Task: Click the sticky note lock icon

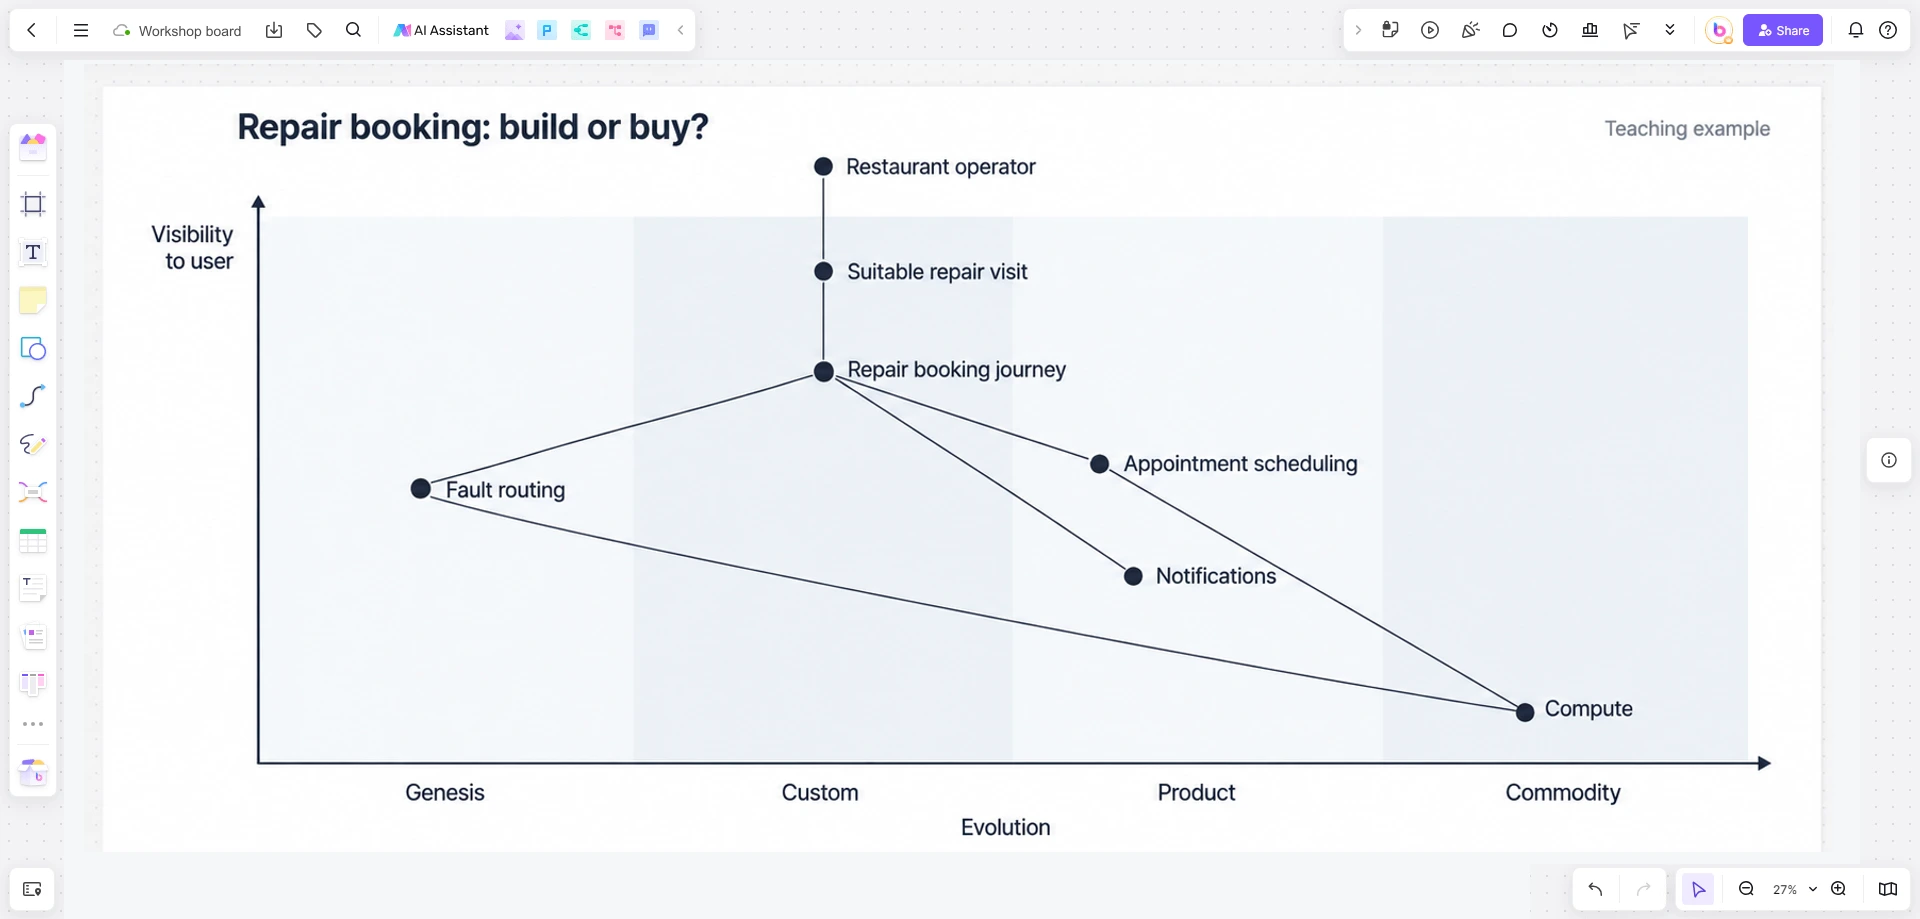Action: 1390,30
